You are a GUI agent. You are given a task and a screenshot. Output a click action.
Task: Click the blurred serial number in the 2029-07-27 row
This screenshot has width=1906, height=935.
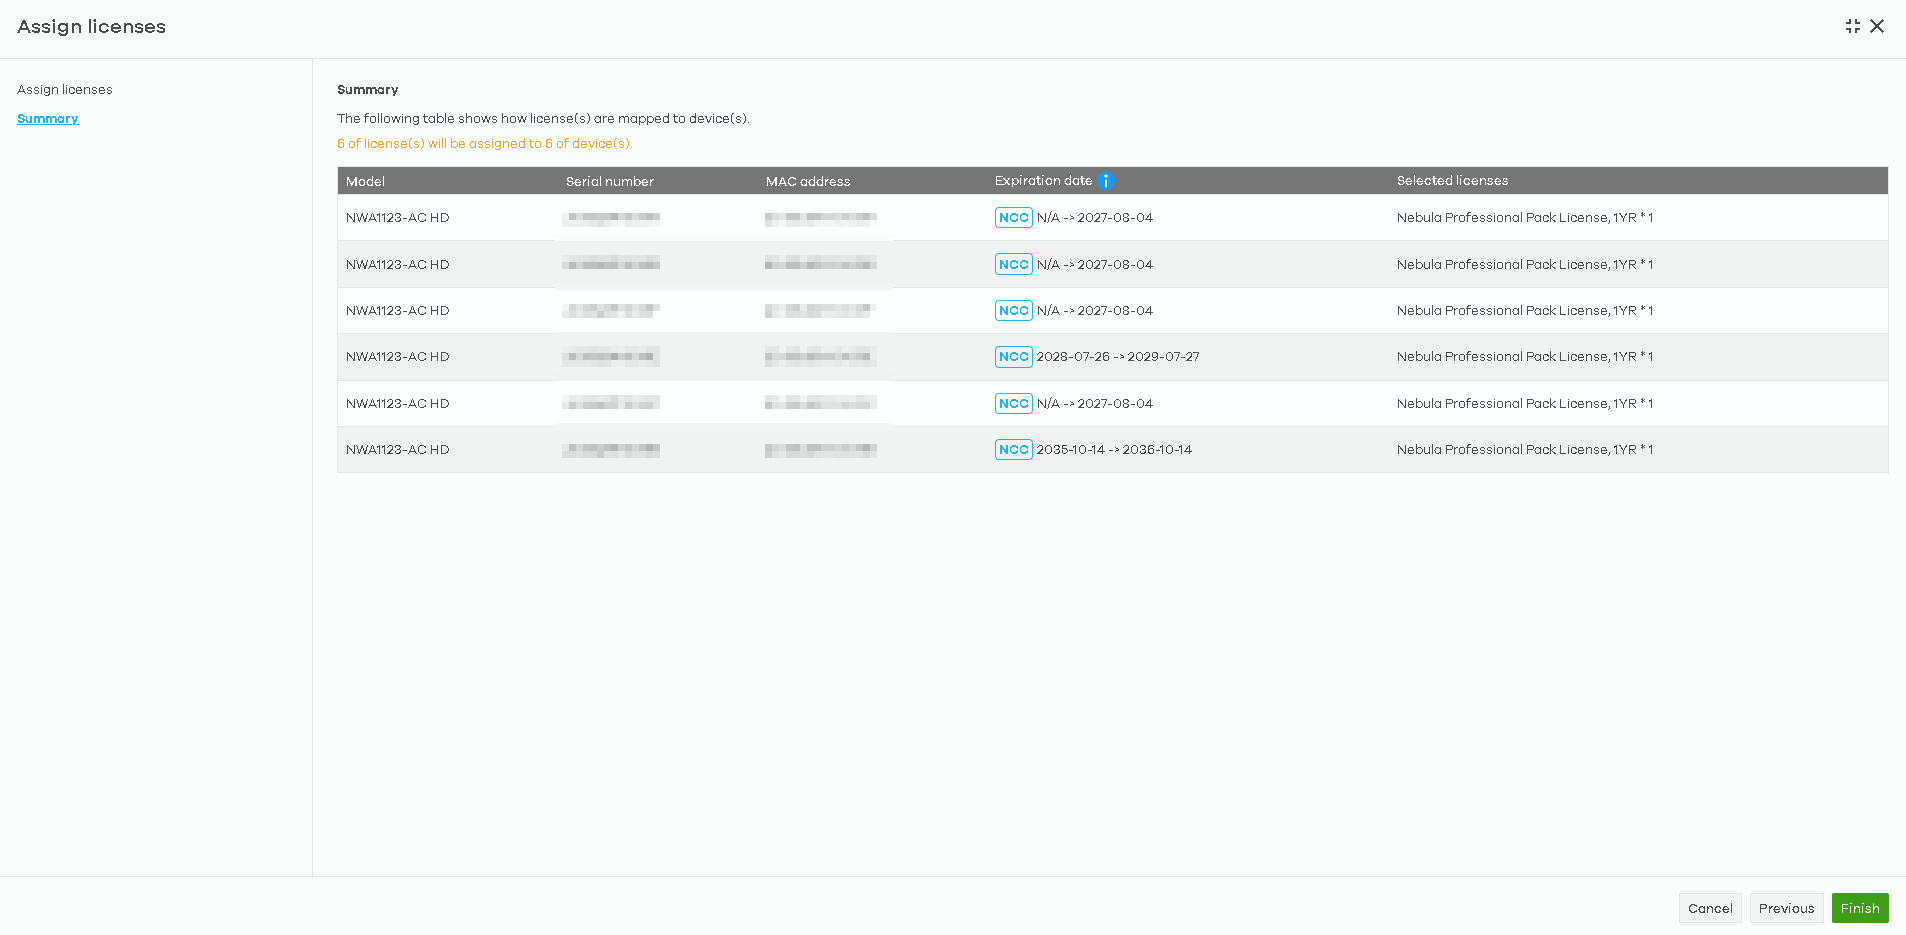(610, 357)
